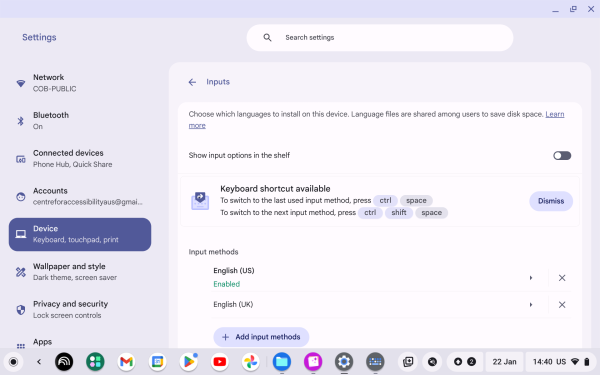Expand English (US) input method options
The width and height of the screenshot is (600, 375).
tap(531, 278)
